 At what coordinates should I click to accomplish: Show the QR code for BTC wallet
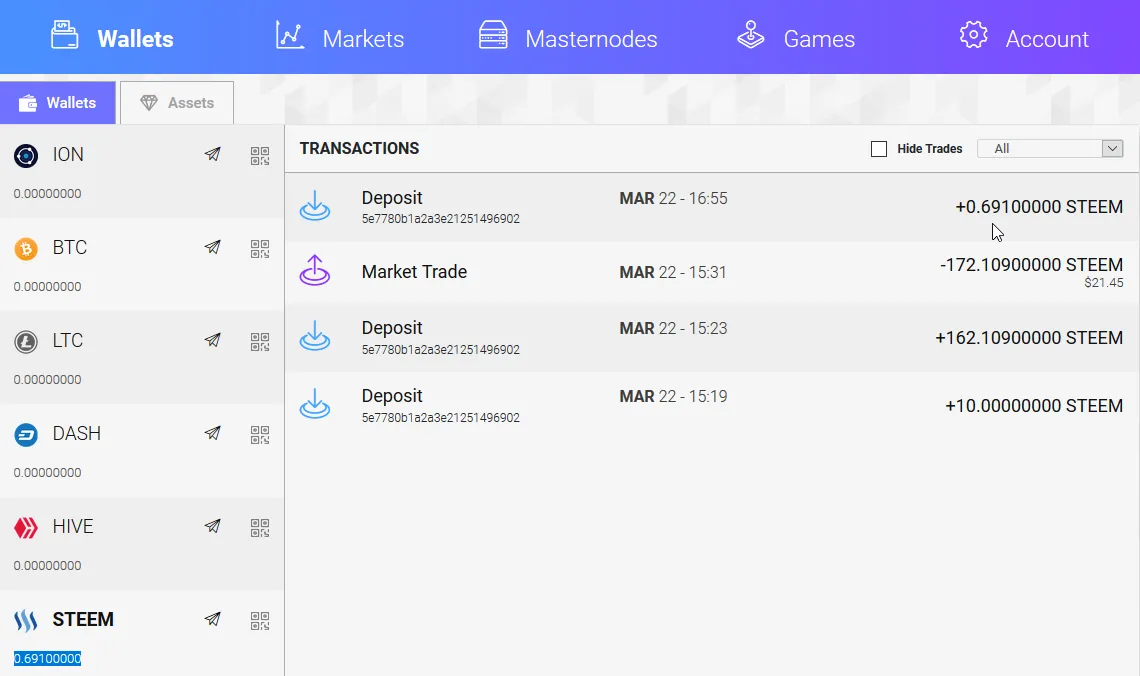260,249
